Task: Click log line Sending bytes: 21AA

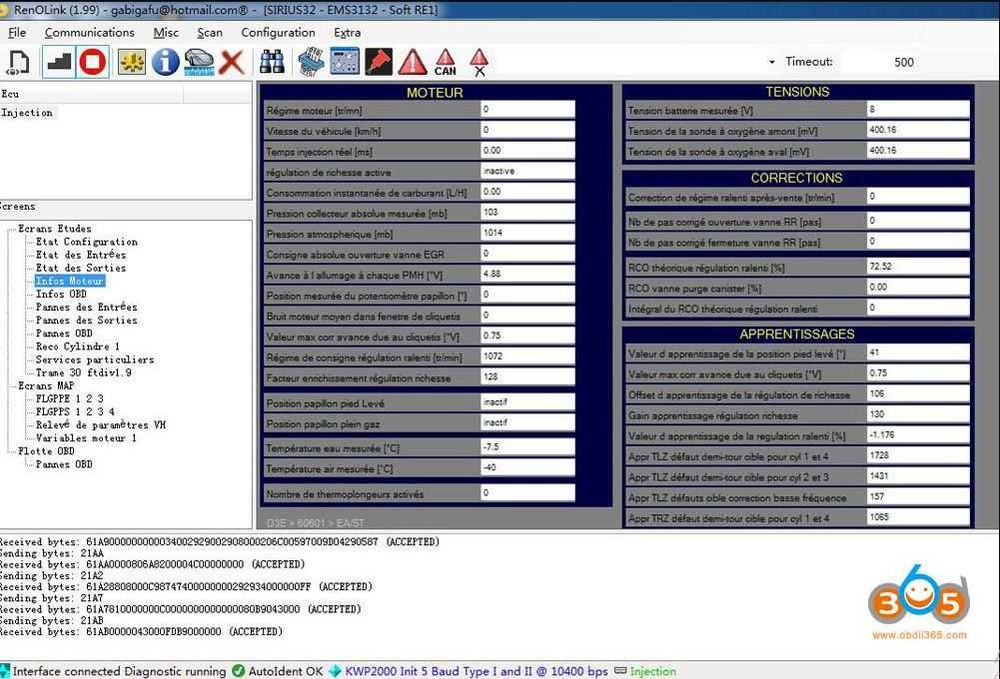Action: pos(52,553)
